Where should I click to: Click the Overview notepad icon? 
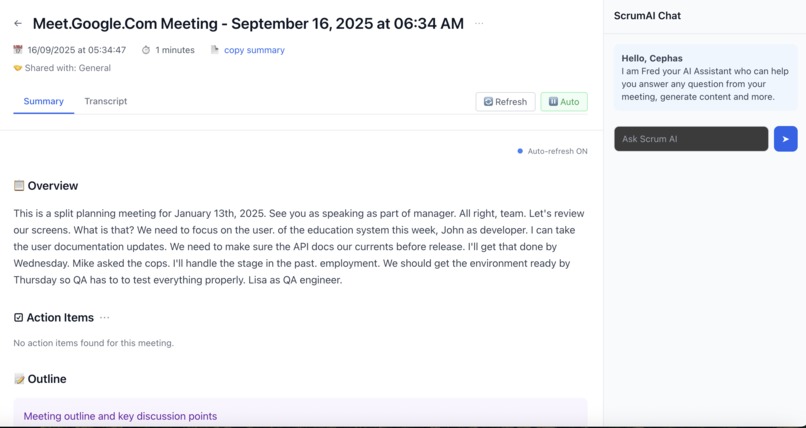19,185
